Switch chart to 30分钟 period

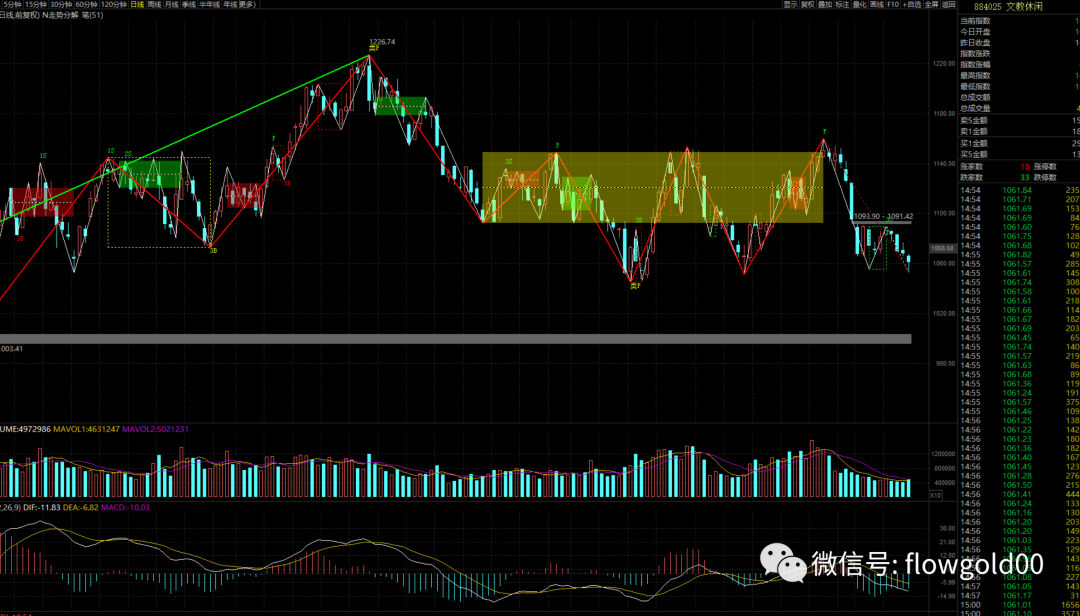point(61,4)
